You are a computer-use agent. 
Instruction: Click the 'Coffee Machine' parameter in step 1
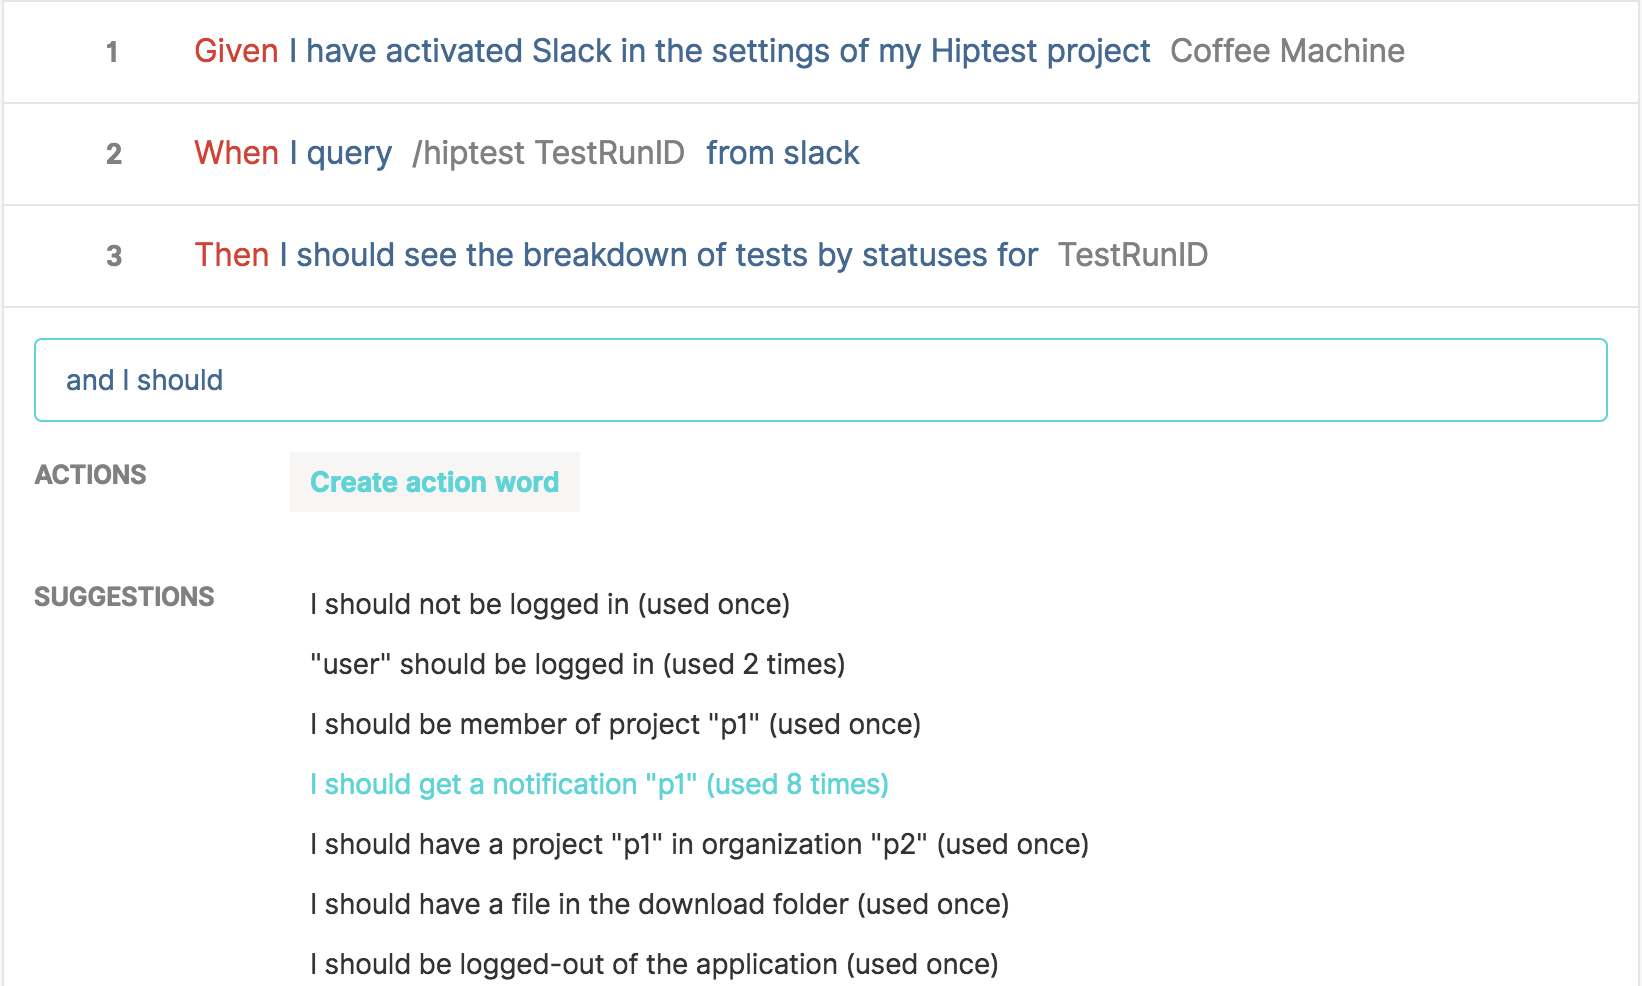tap(1287, 51)
